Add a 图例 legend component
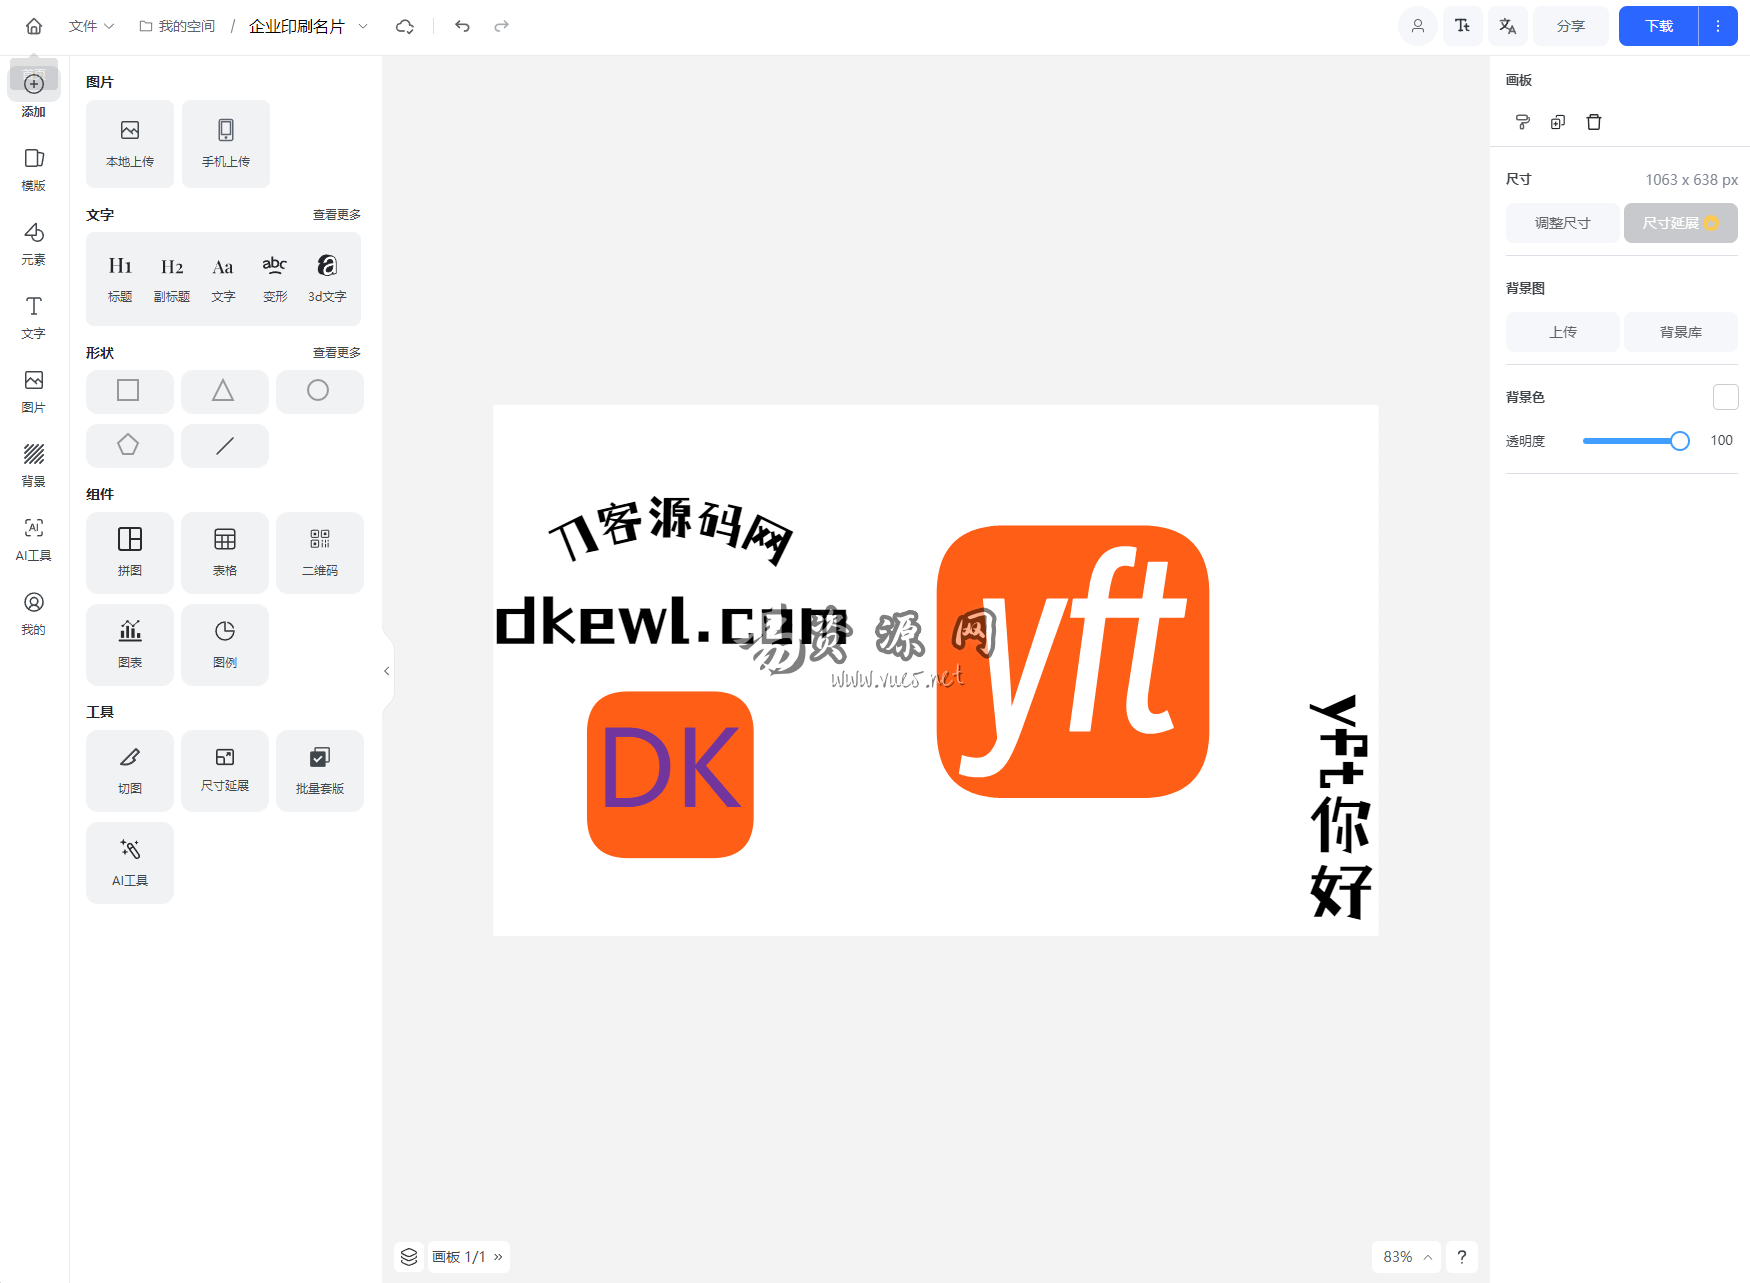This screenshot has width=1750, height=1283. [x=225, y=644]
